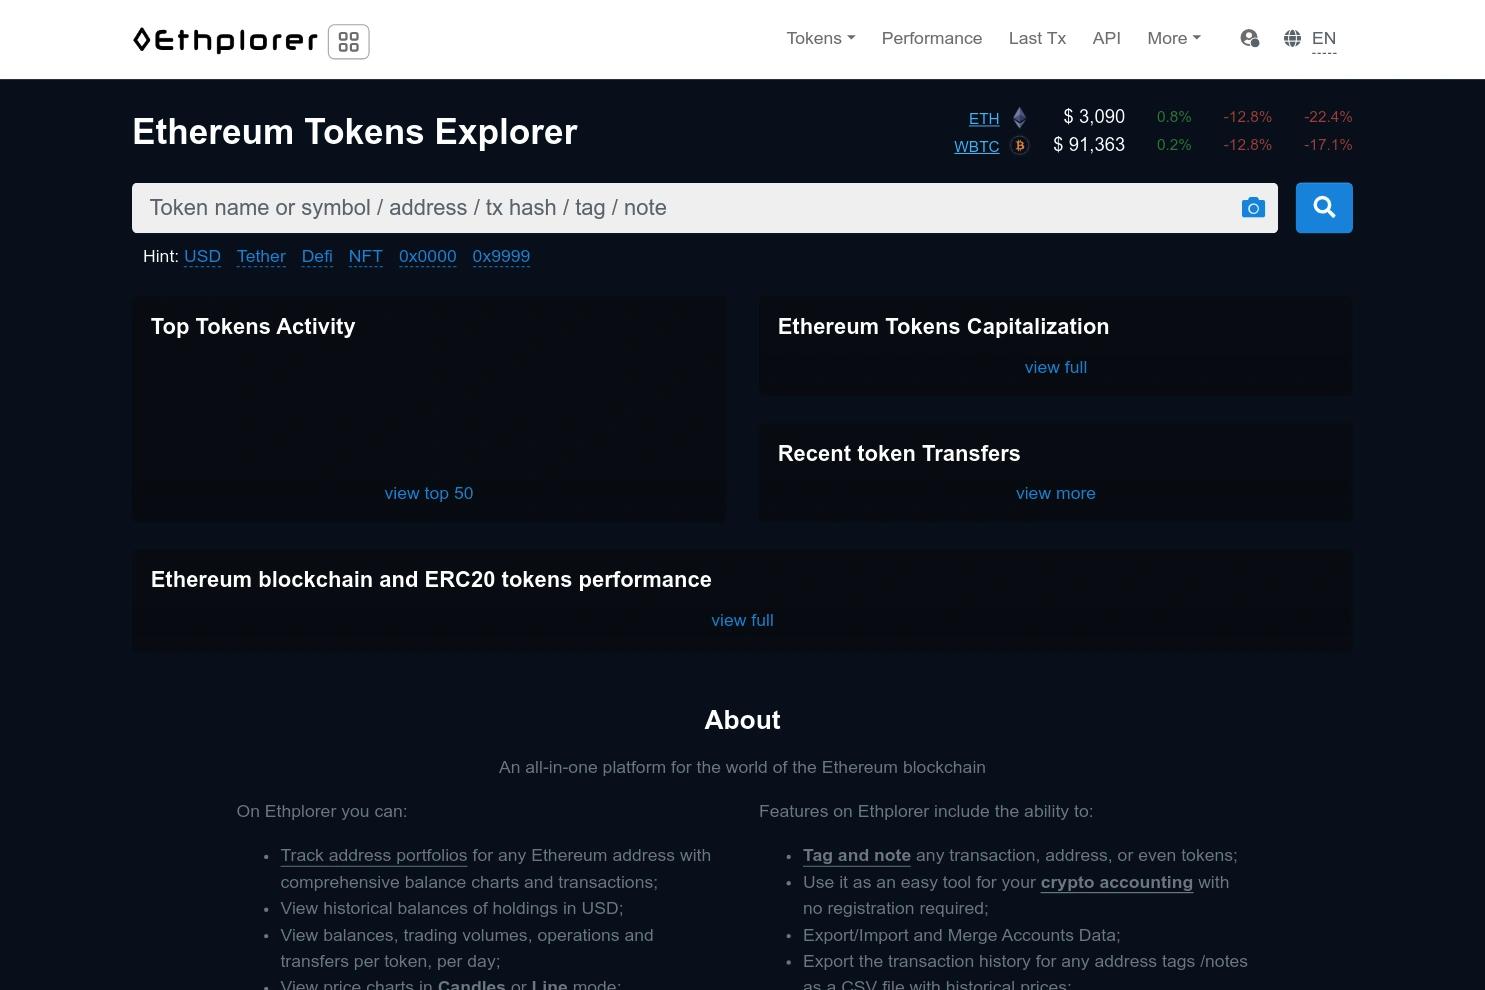Click WBTC -17.1% change value
The image size is (1485, 990).
(x=1328, y=145)
